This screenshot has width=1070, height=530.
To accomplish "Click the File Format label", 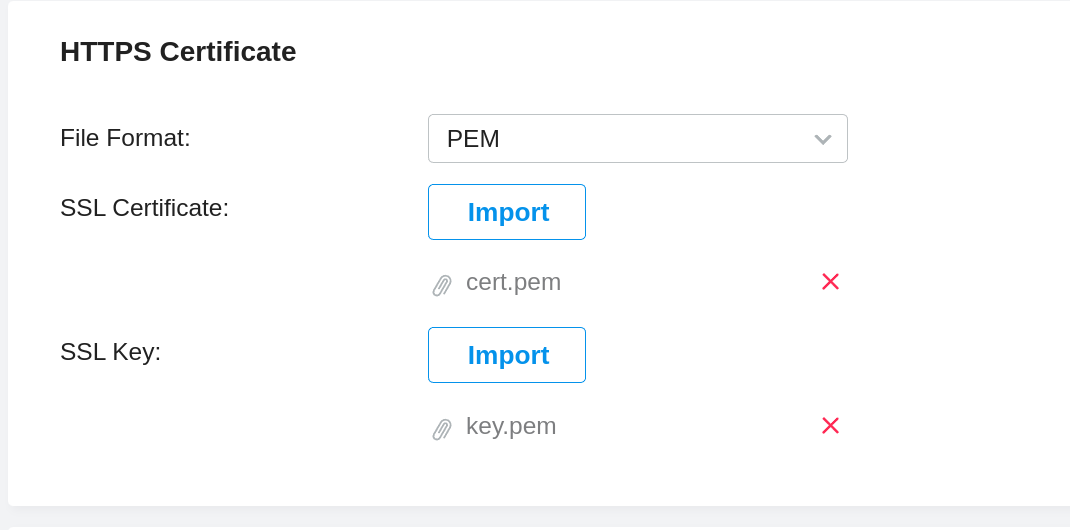I will tap(125, 138).
